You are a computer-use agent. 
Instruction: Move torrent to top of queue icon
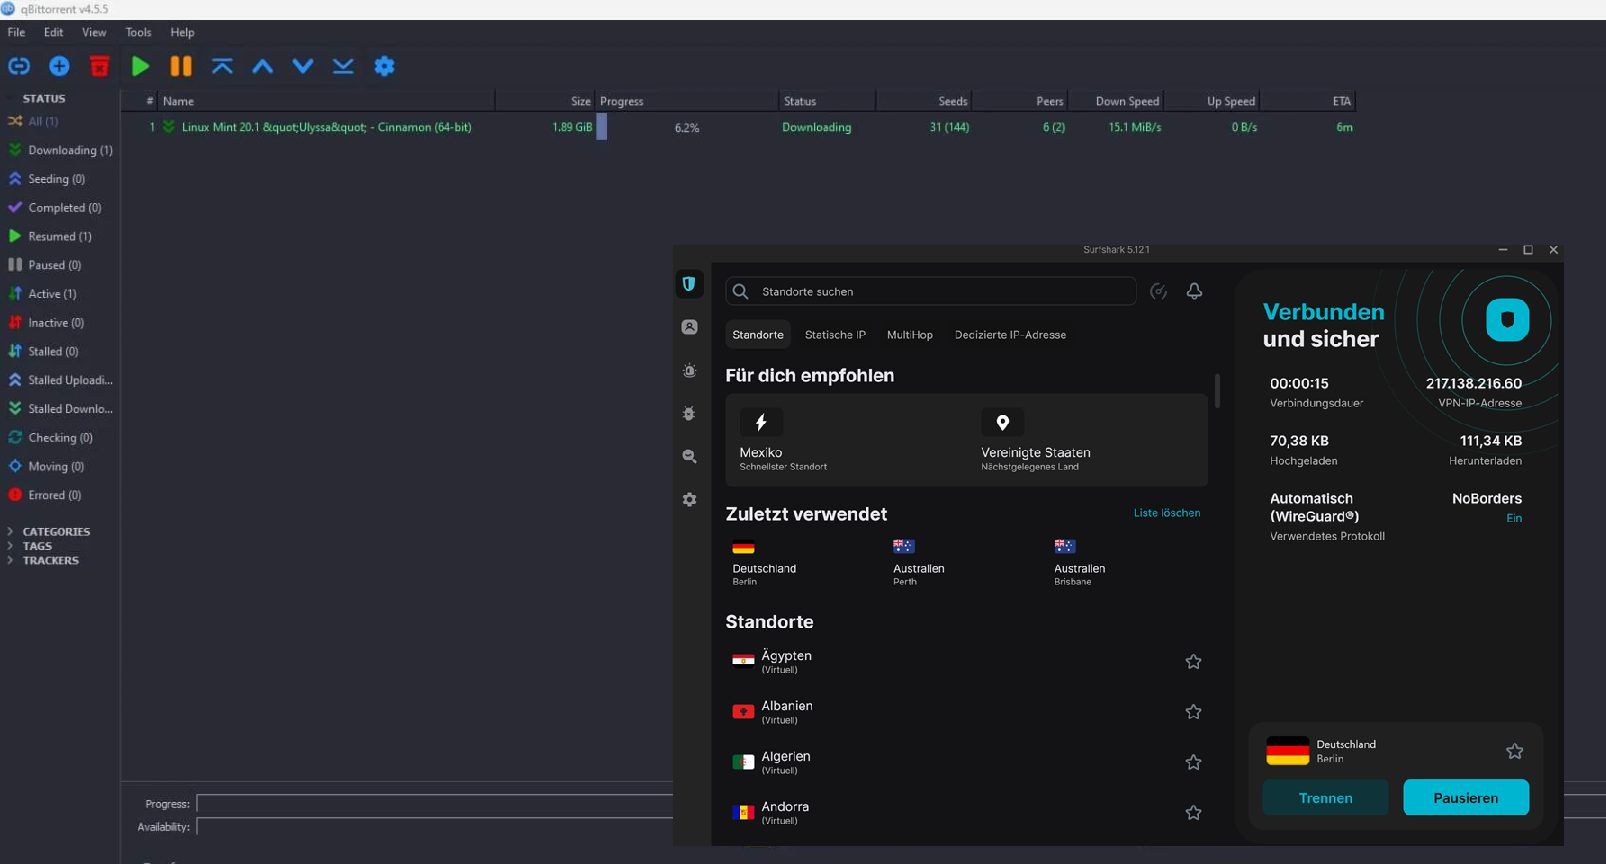tap(222, 66)
